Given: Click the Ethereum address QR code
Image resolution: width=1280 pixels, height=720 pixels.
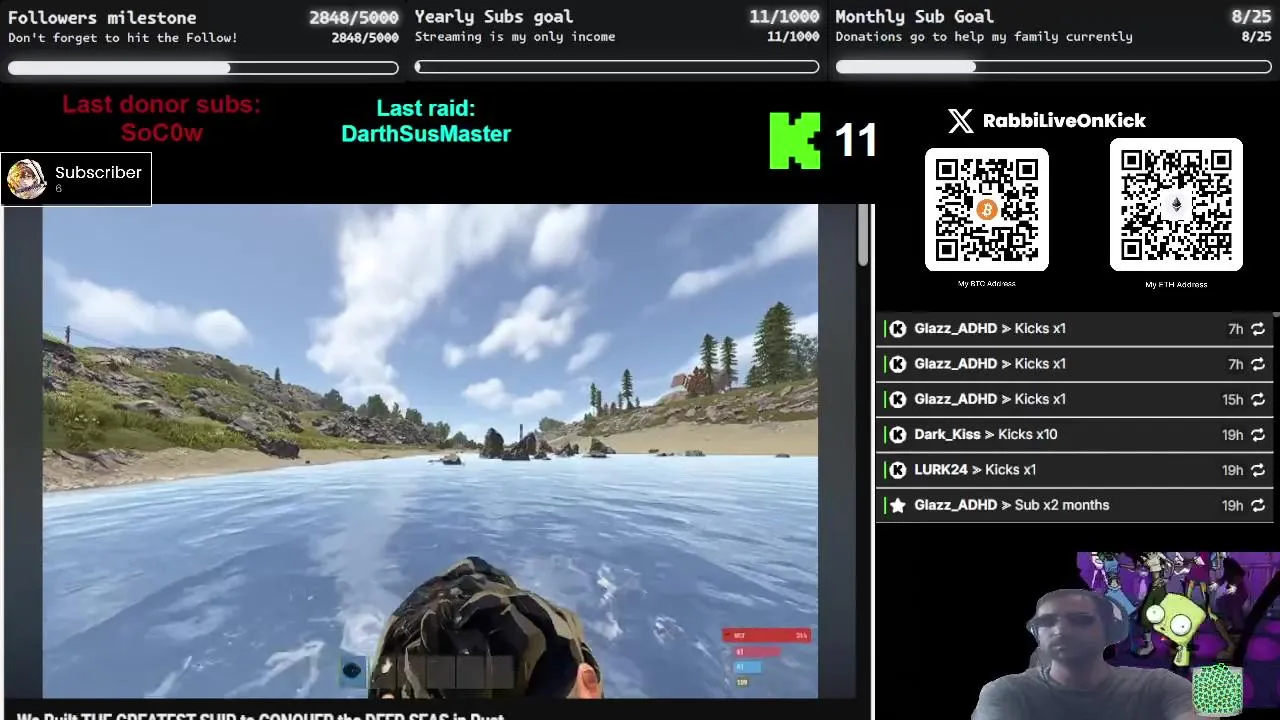Looking at the screenshot, I should (1176, 205).
